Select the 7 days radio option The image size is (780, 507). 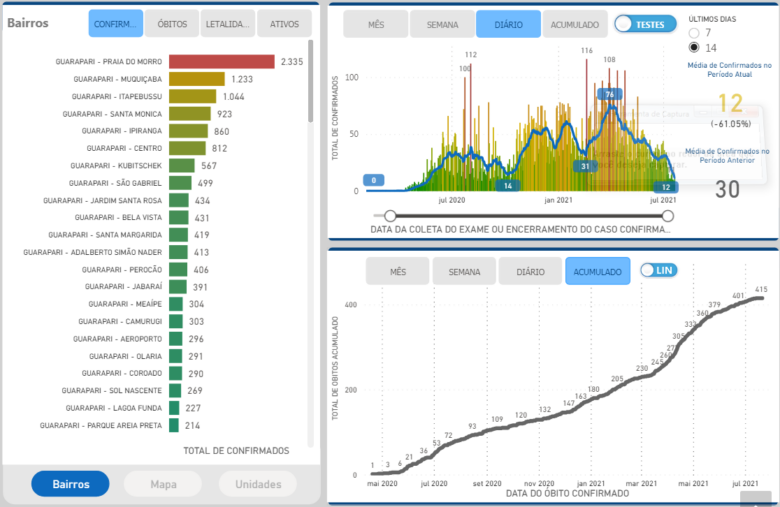coord(695,33)
